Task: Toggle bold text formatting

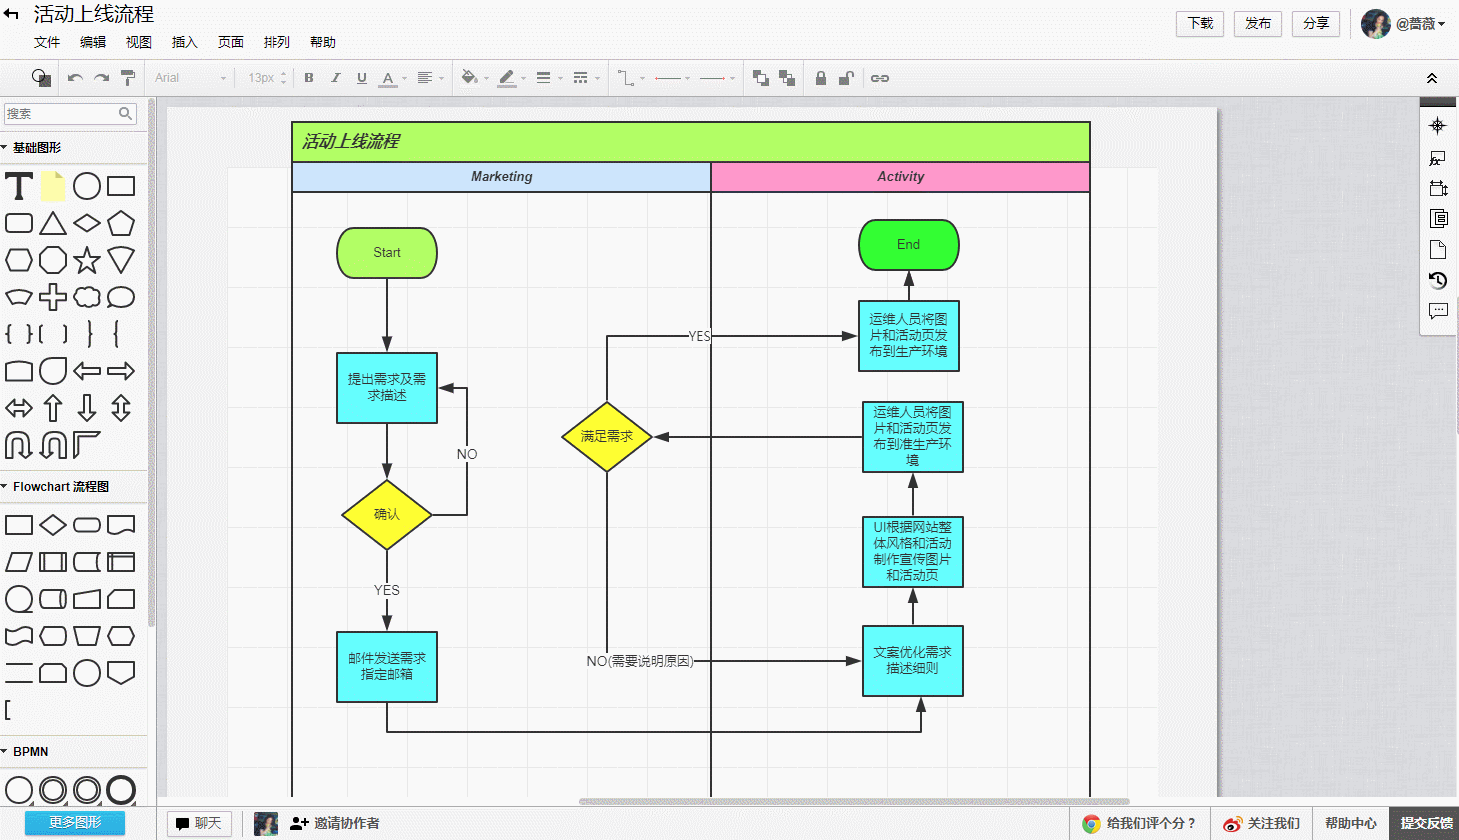Action: [309, 78]
